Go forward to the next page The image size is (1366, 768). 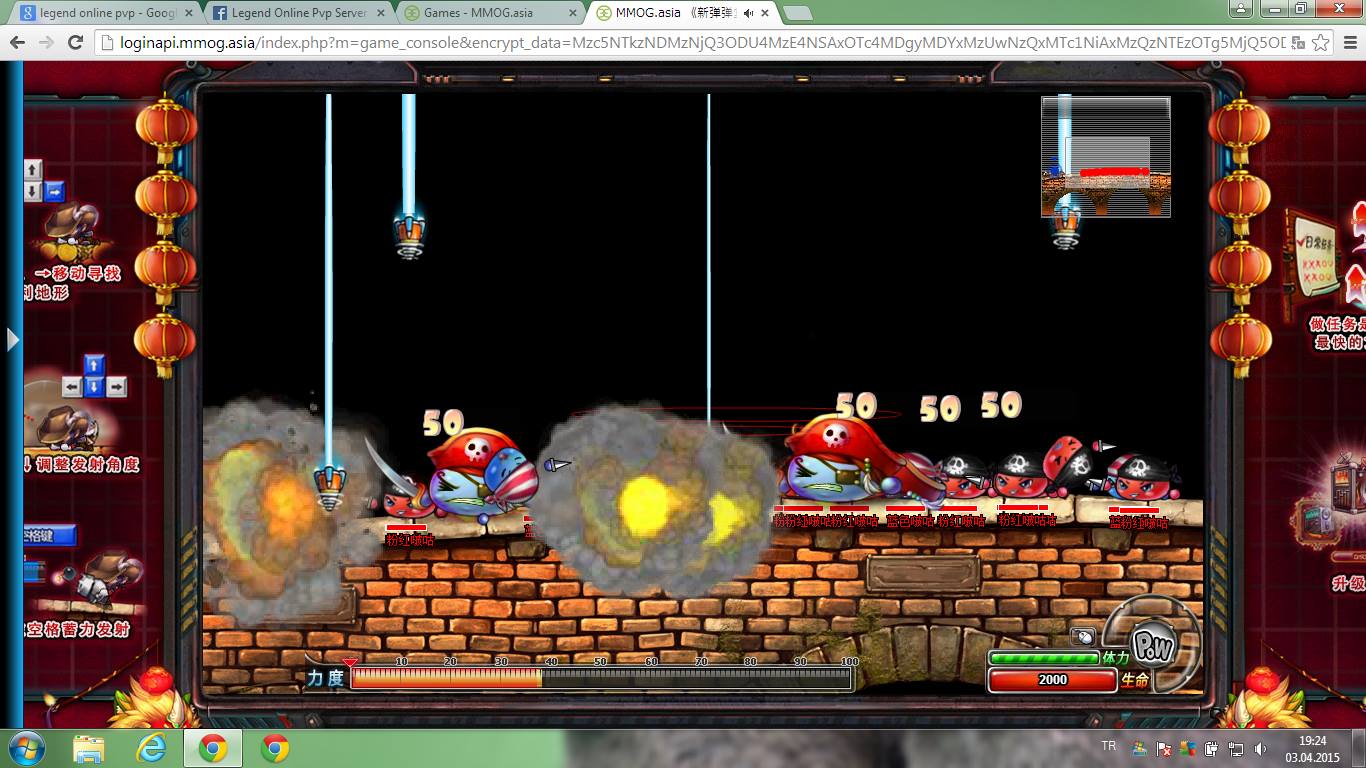46,43
